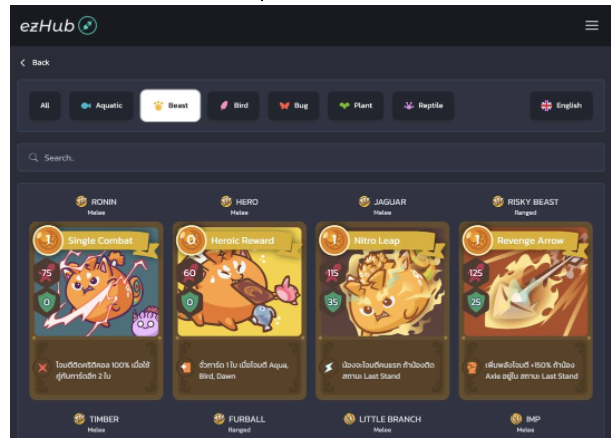Image resolution: width=611 pixels, height=440 pixels.
Task: Click the RISKY BEAST coin icon
Action: coord(498,201)
